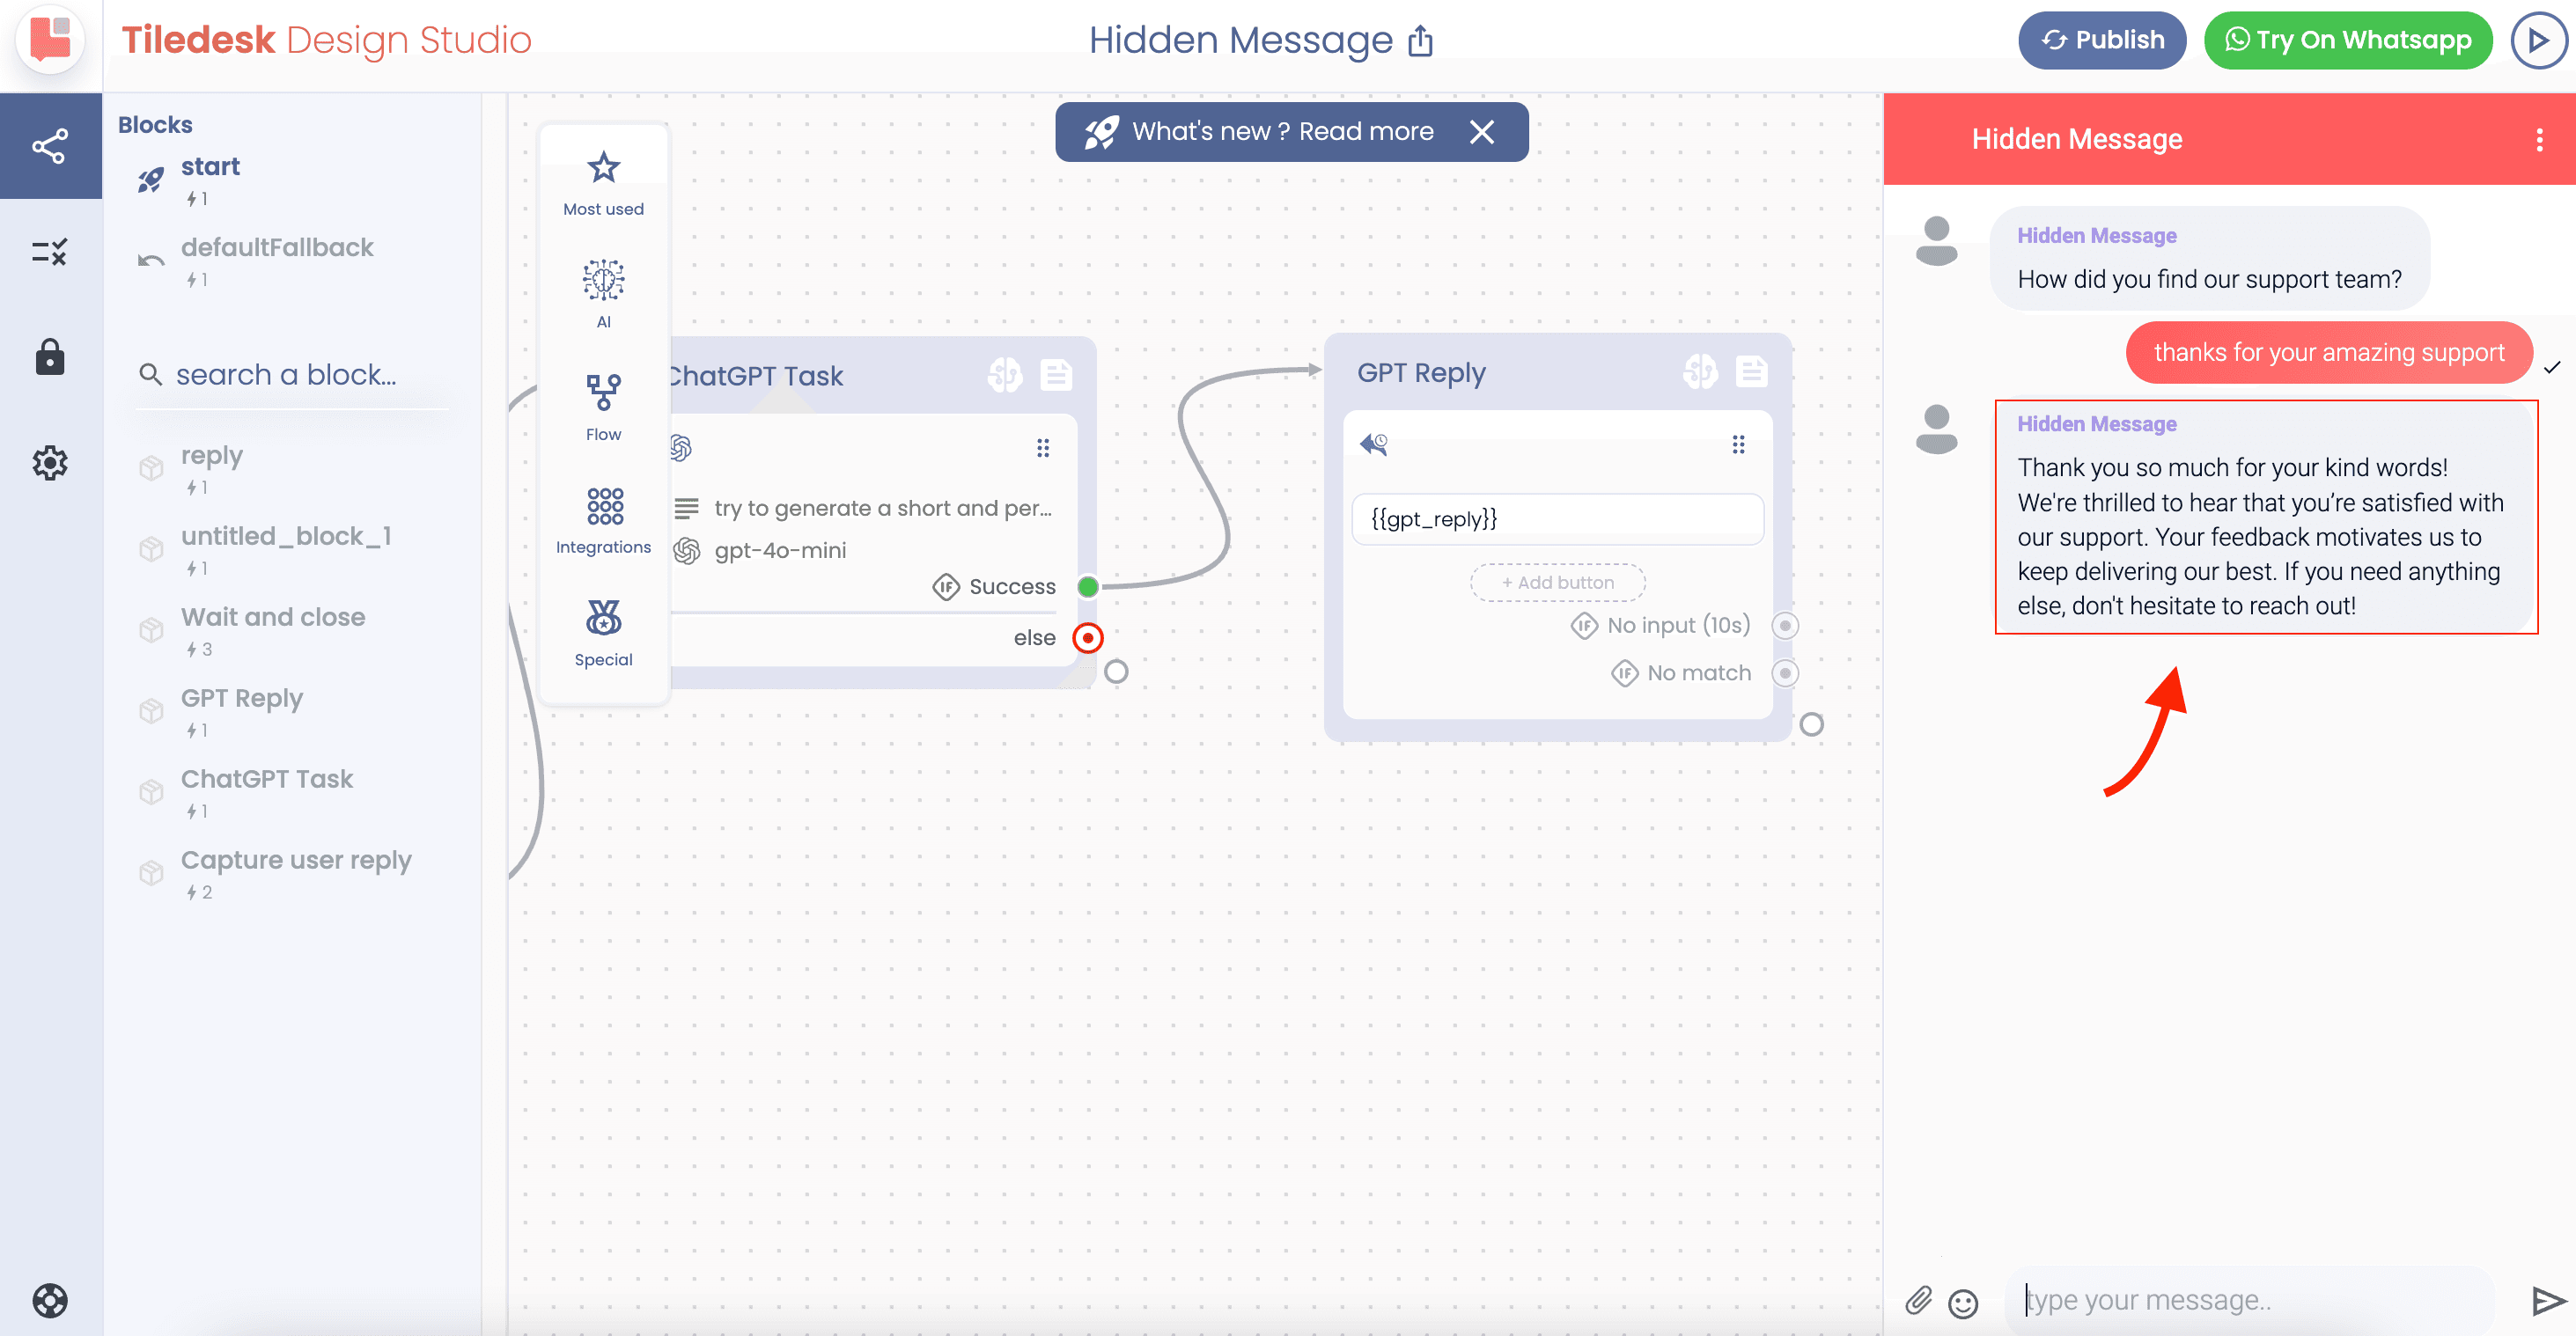The image size is (2576, 1336).
Task: Click the Publish button
Action: 2102,40
